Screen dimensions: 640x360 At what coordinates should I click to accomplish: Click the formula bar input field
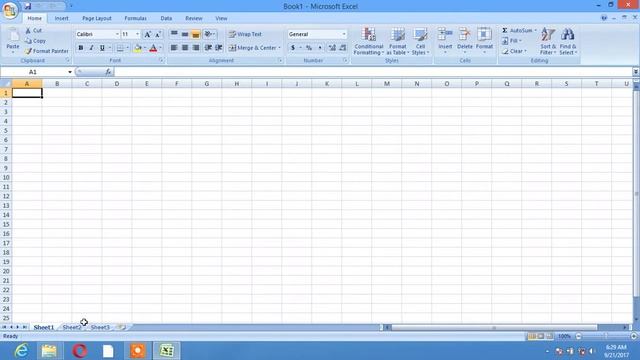(x=373, y=72)
